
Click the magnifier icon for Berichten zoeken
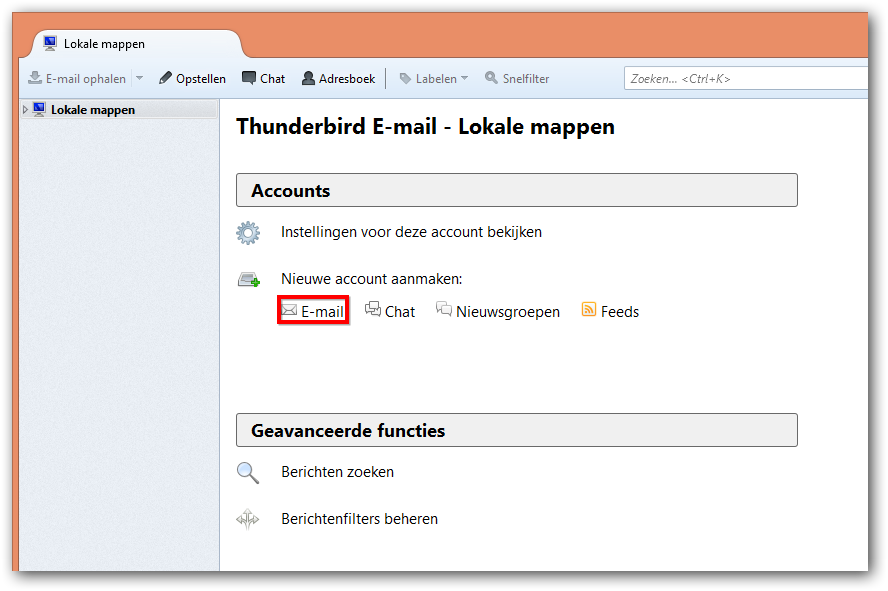[x=248, y=473]
